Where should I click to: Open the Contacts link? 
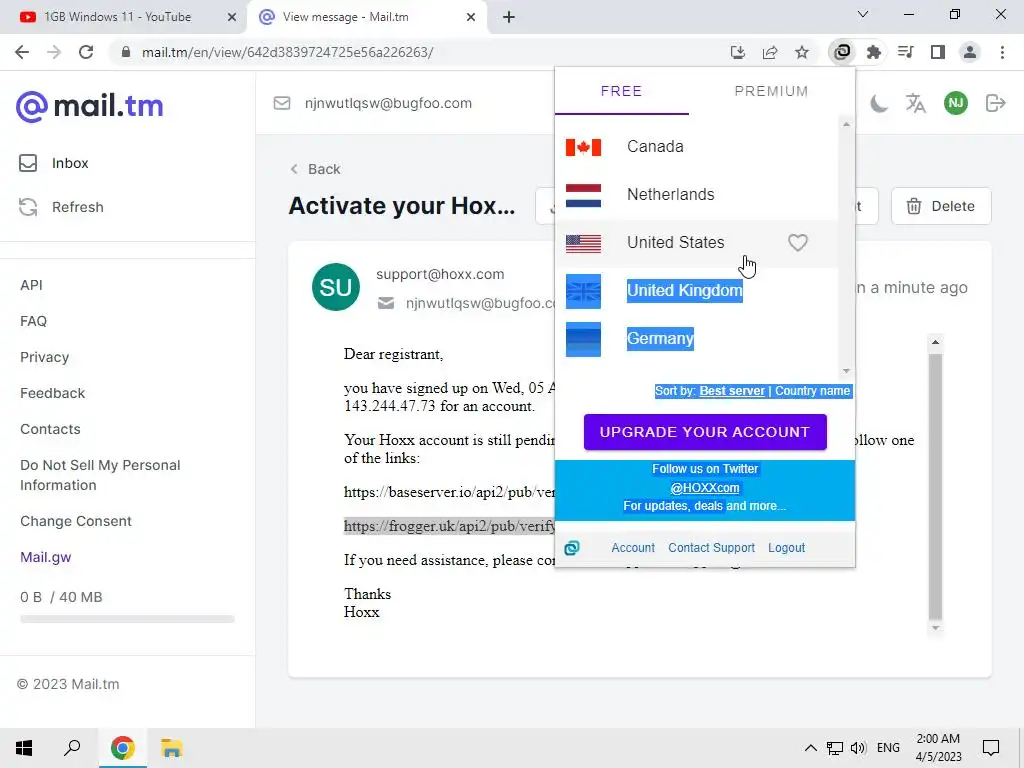pos(50,428)
